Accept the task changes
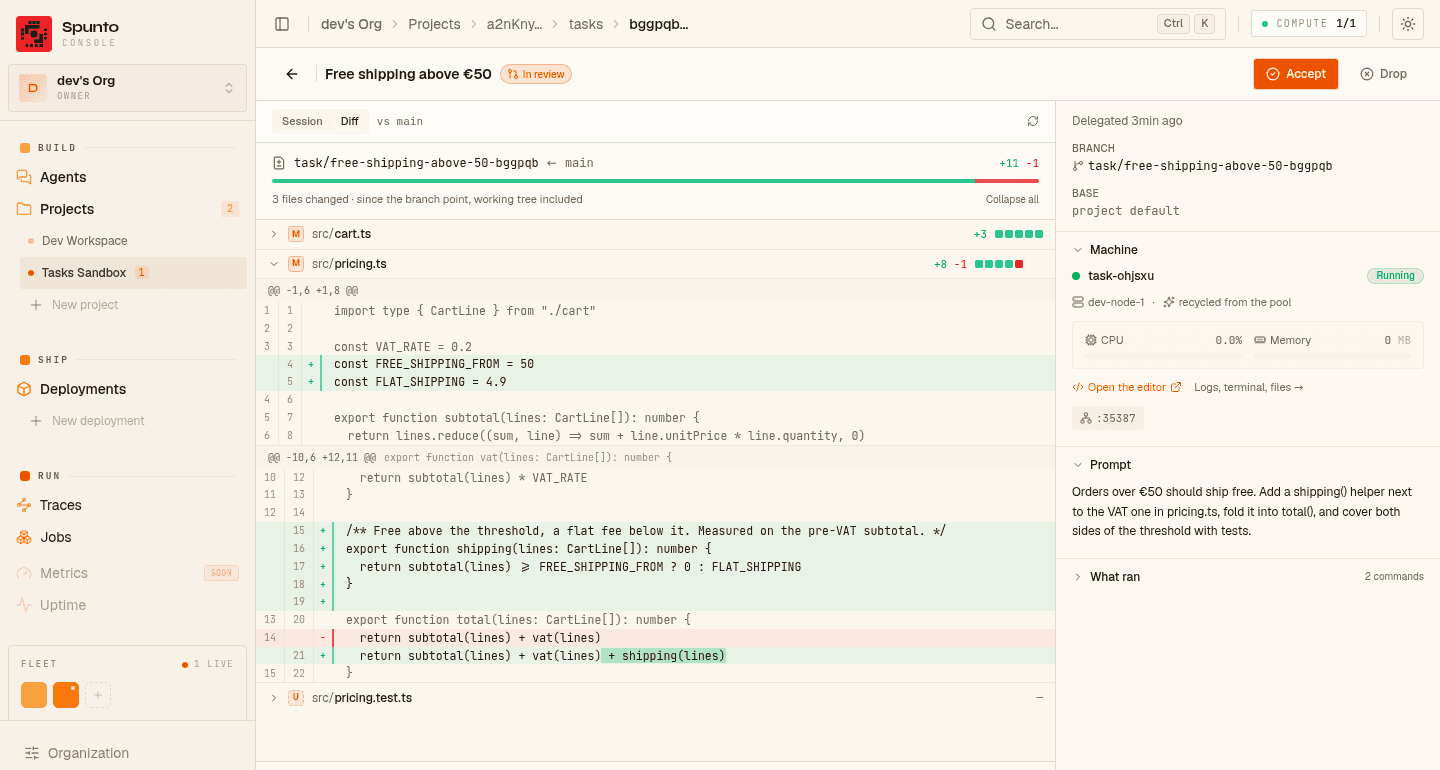Screen dimensions: 1440x770 1296,74
